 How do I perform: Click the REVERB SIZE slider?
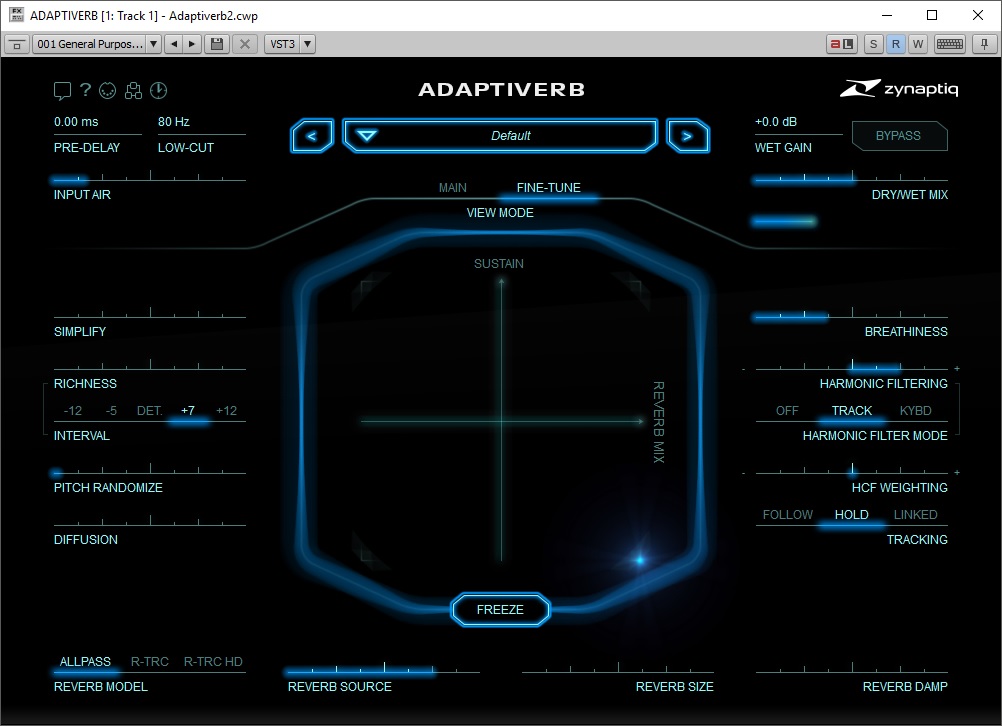point(618,669)
